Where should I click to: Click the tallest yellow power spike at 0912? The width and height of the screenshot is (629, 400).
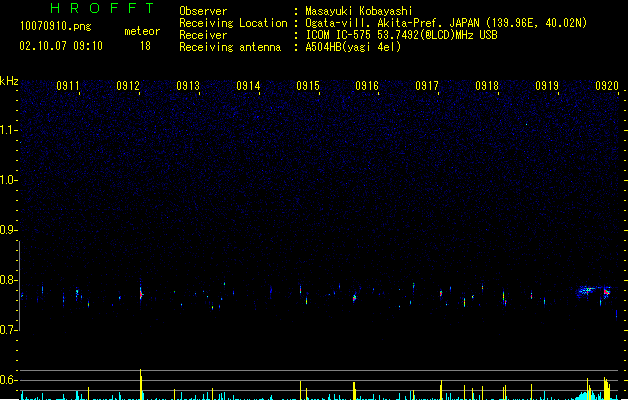click(x=141, y=384)
